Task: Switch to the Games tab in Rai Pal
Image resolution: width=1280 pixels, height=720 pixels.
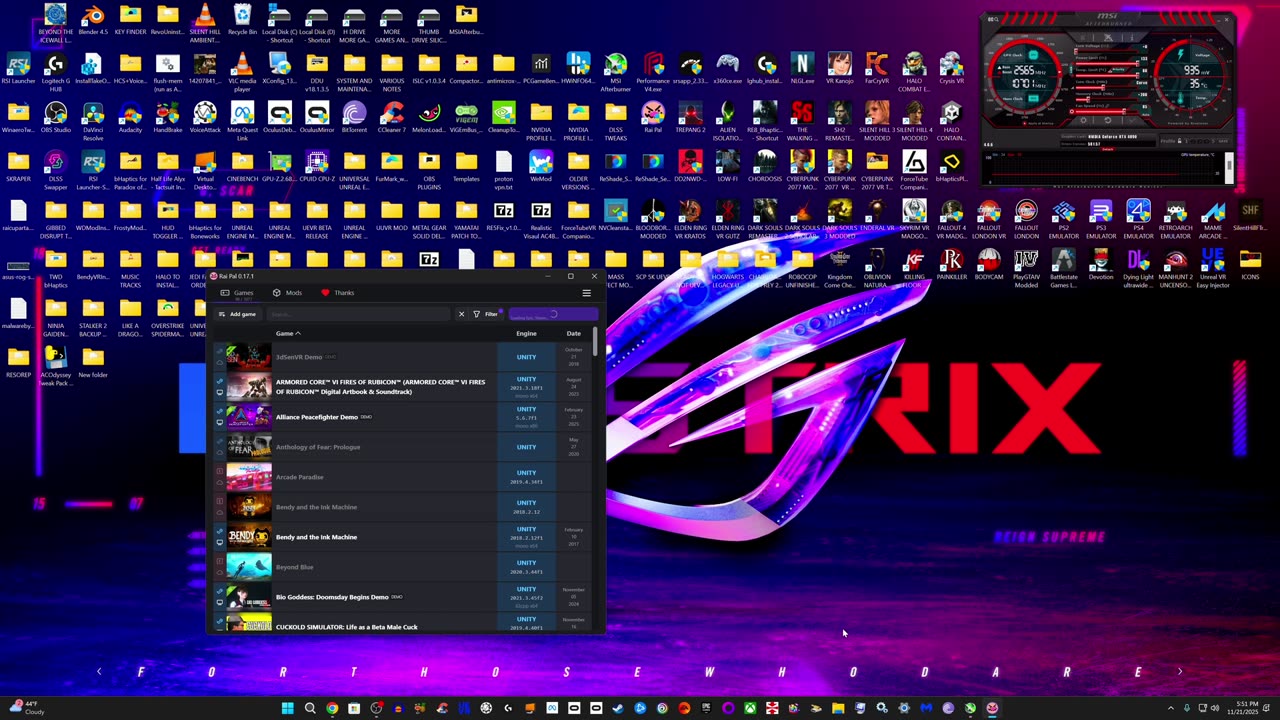Action: [238, 293]
